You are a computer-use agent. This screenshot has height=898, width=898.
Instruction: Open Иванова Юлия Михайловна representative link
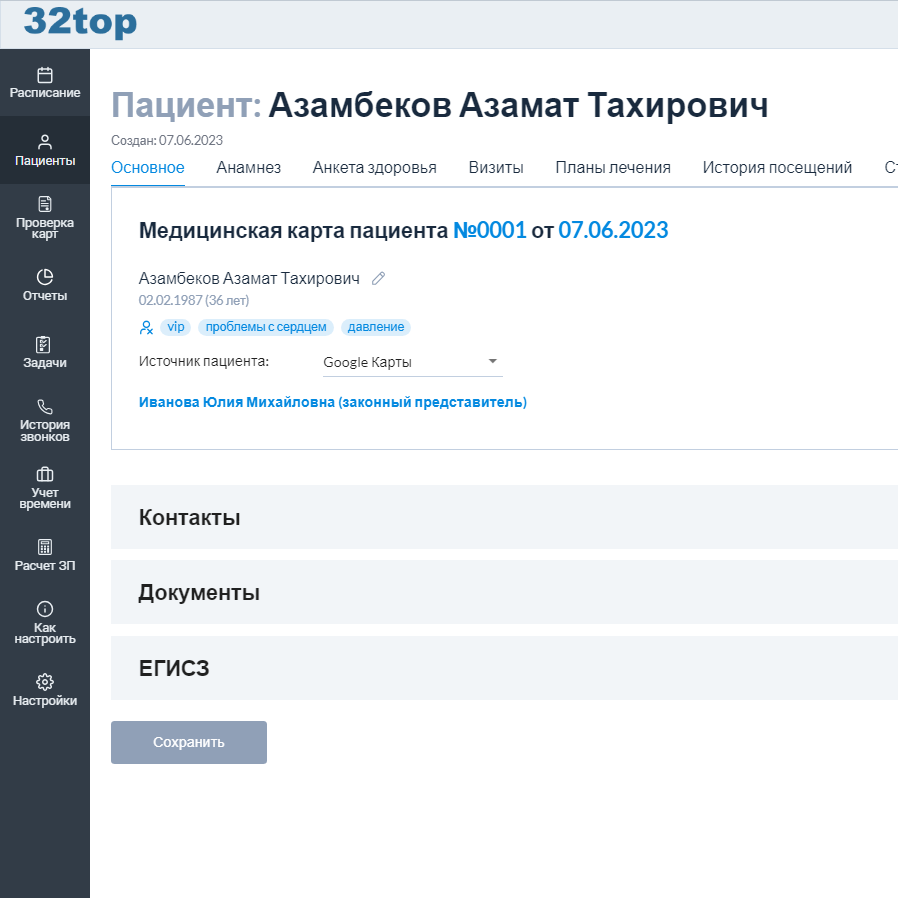coord(333,402)
